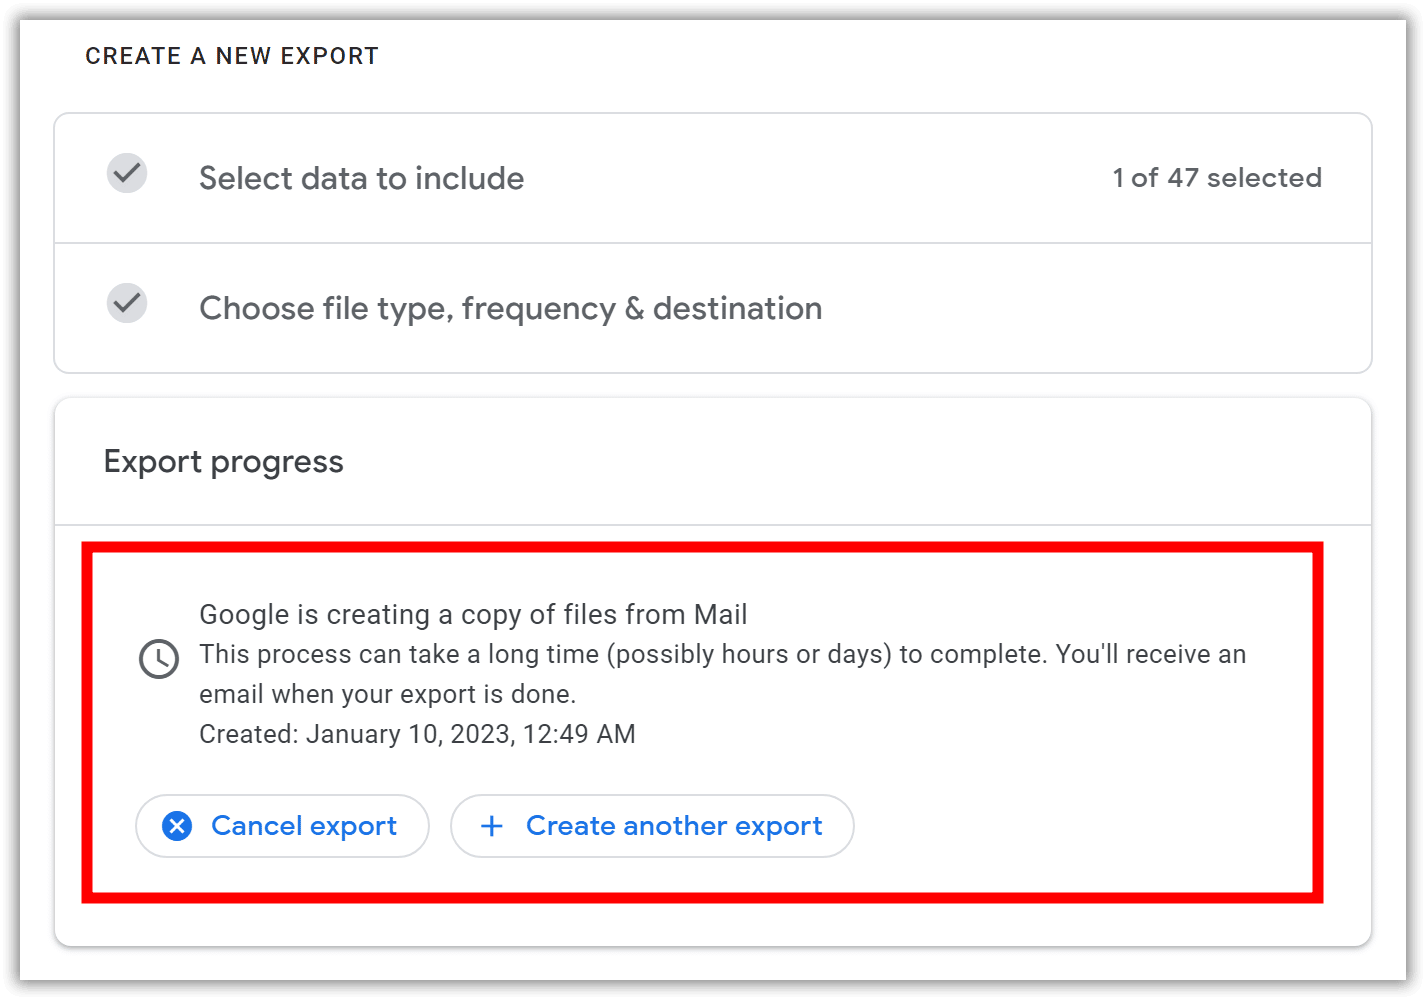Screen dimensions: 1426x1000
Task: Click the clock icon in Export progress
Action: coord(159,659)
